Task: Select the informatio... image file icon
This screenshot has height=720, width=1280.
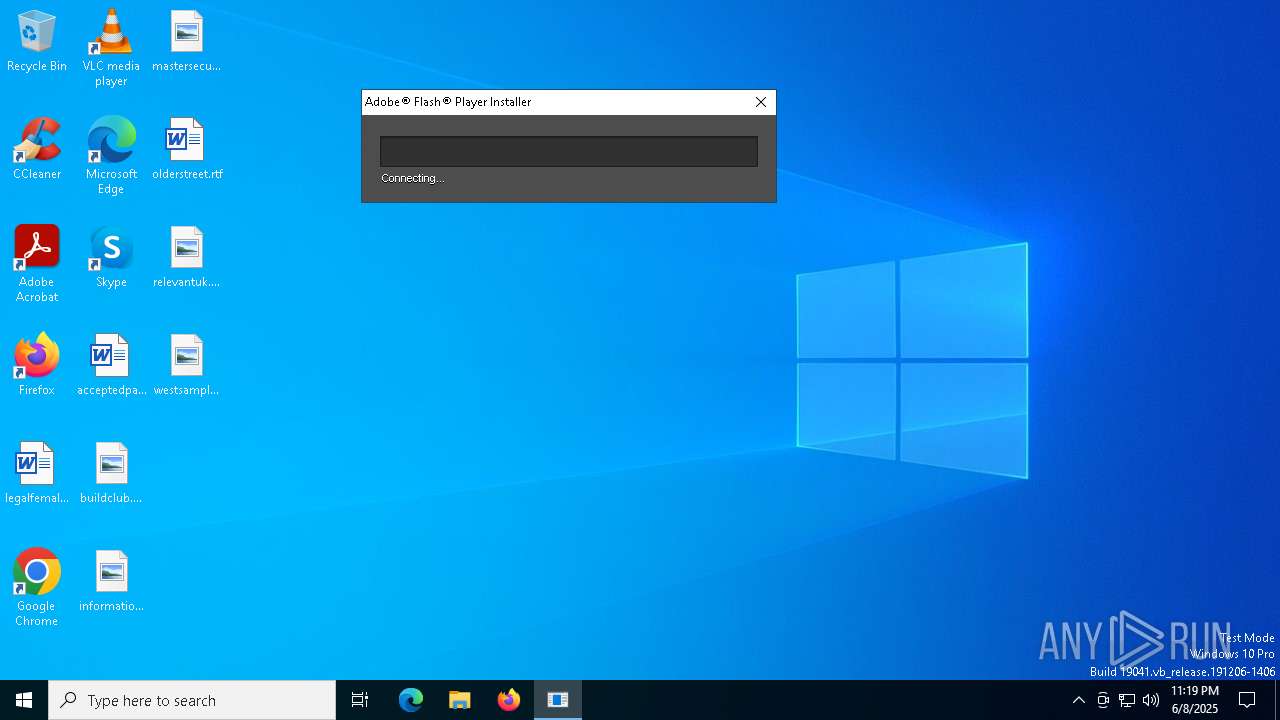Action: (x=111, y=582)
